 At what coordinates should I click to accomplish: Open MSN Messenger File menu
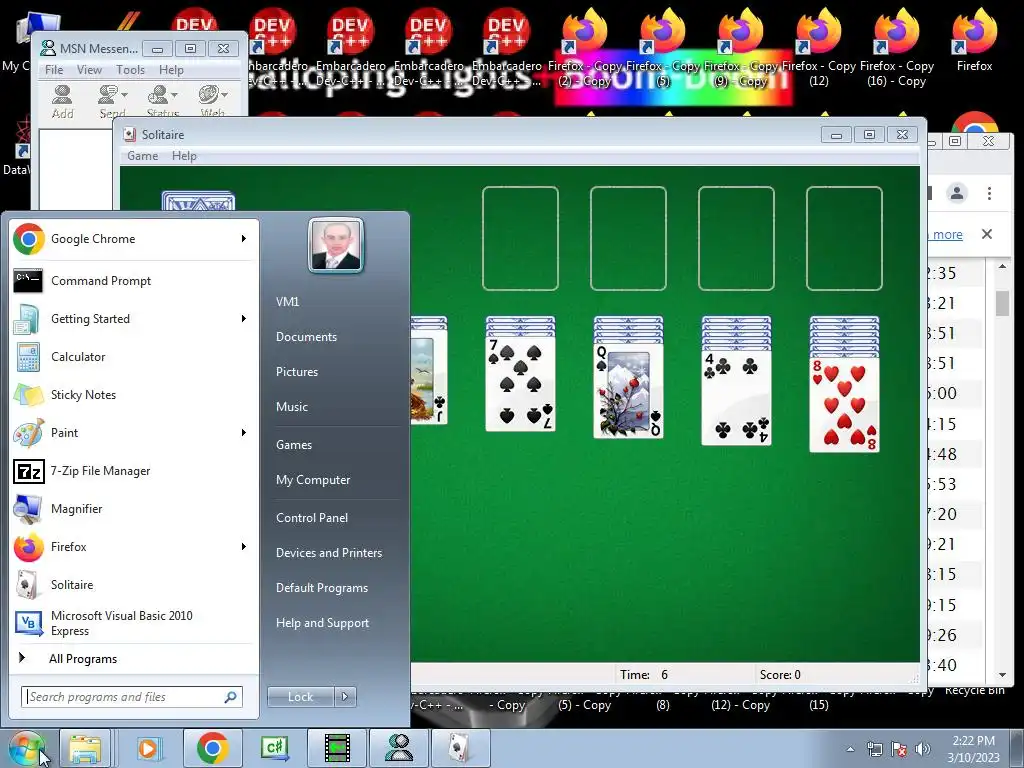click(54, 70)
